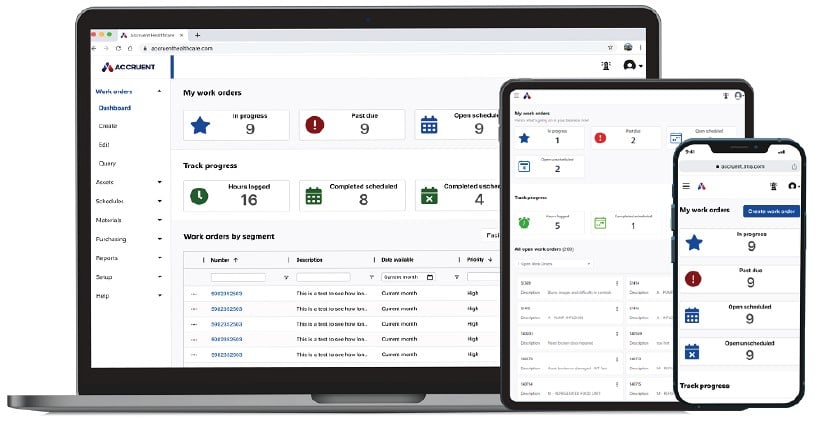Click the alarm notification icon in laptop header
Viewport: 821px width, 429px height.
tap(606, 66)
